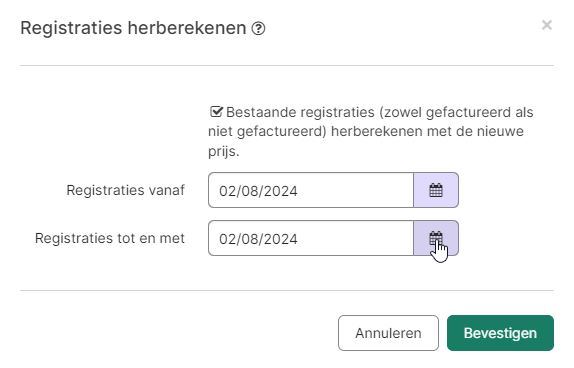Close the dialog with the X icon

tap(547, 25)
